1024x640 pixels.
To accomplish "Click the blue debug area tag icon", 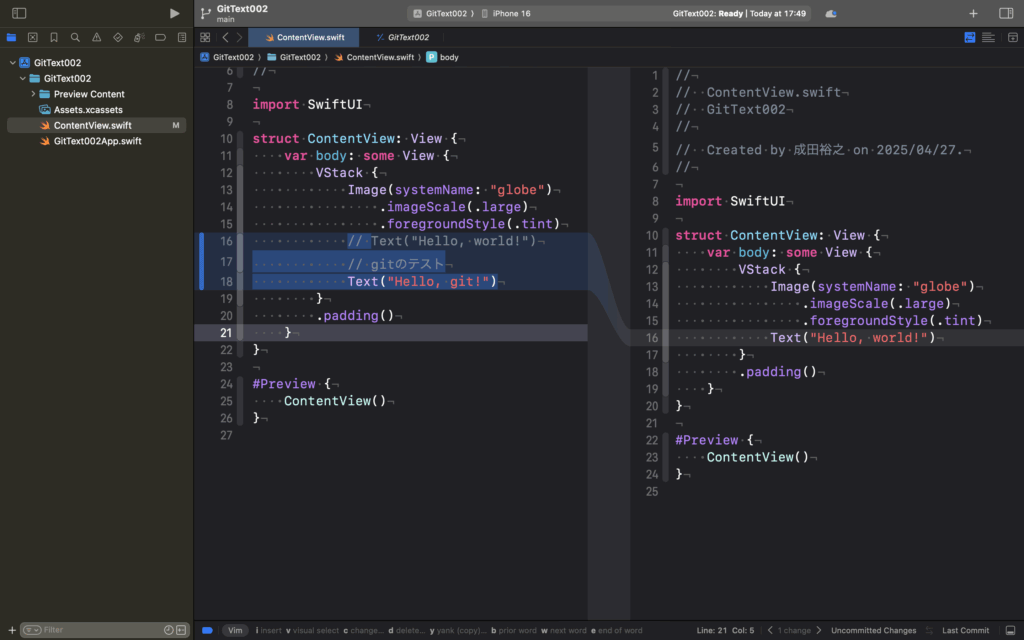I will [x=207, y=630].
